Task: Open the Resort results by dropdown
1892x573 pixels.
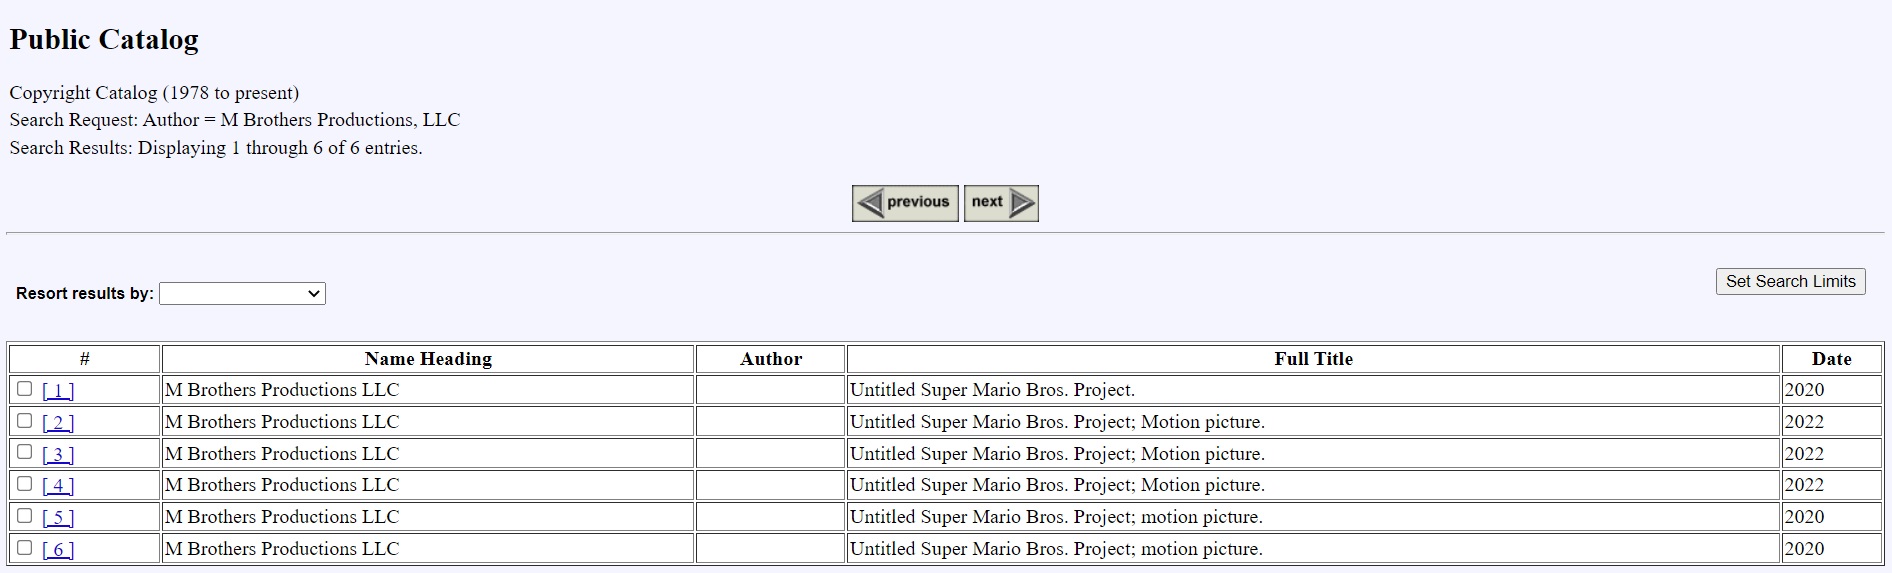Action: click(x=242, y=293)
